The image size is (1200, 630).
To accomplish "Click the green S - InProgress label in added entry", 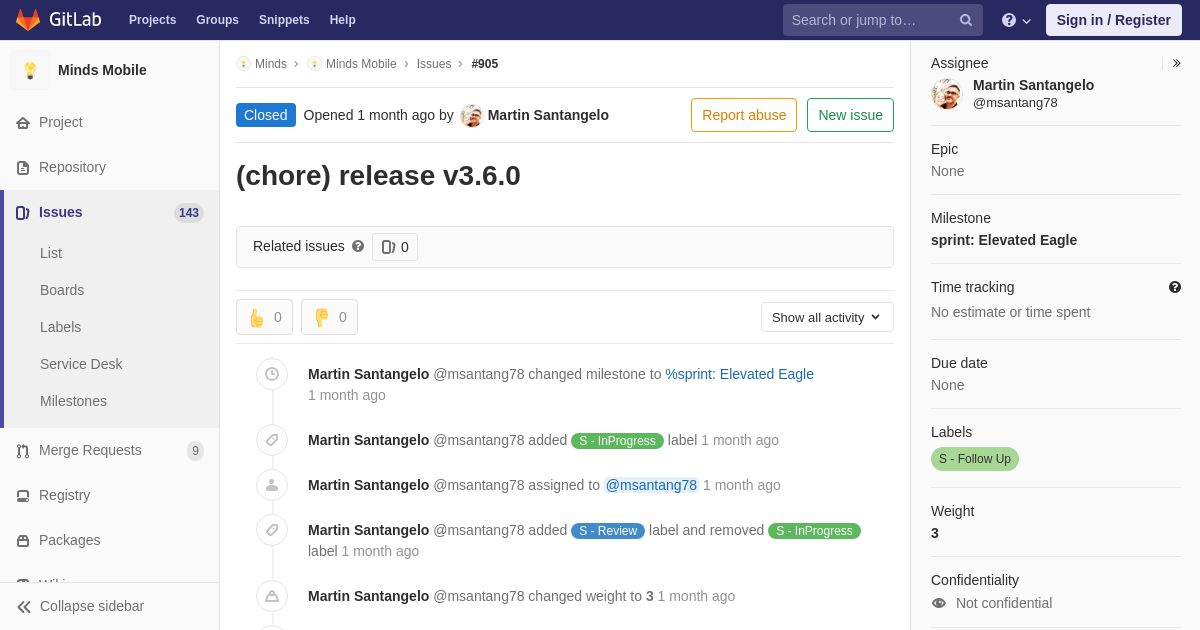I will coord(617,441).
